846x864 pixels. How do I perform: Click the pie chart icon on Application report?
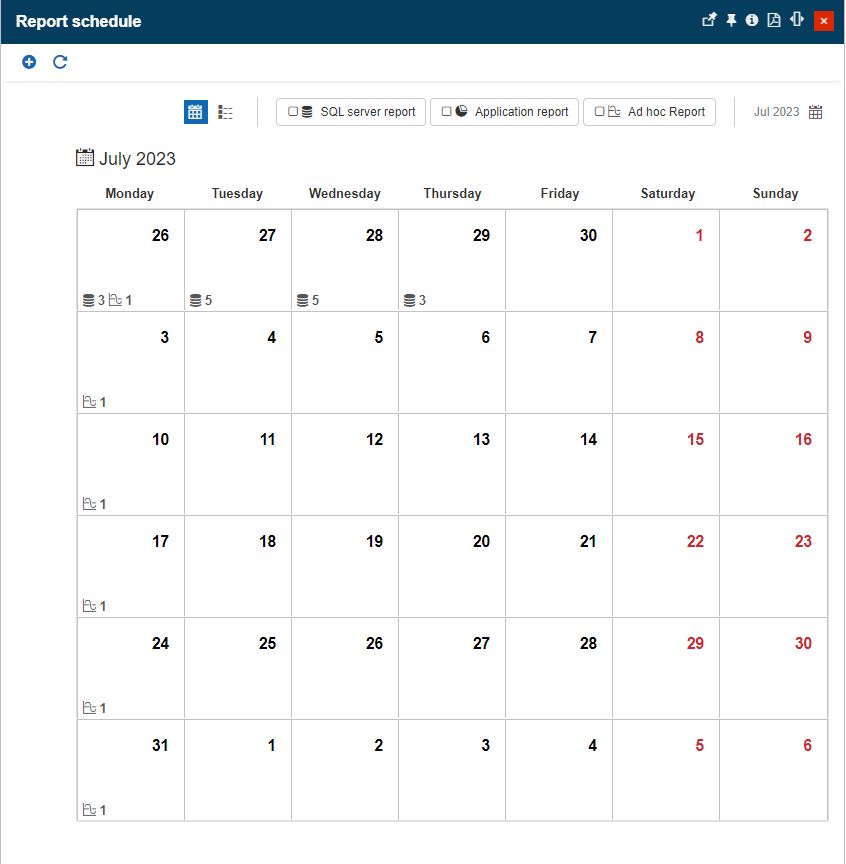(x=461, y=112)
